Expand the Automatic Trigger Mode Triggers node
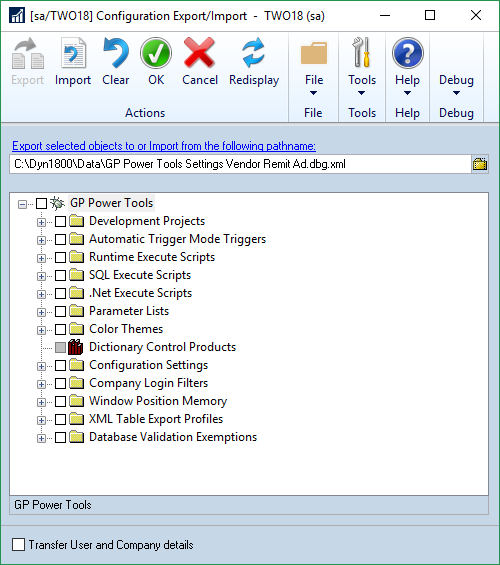 pyautogui.click(x=41, y=240)
